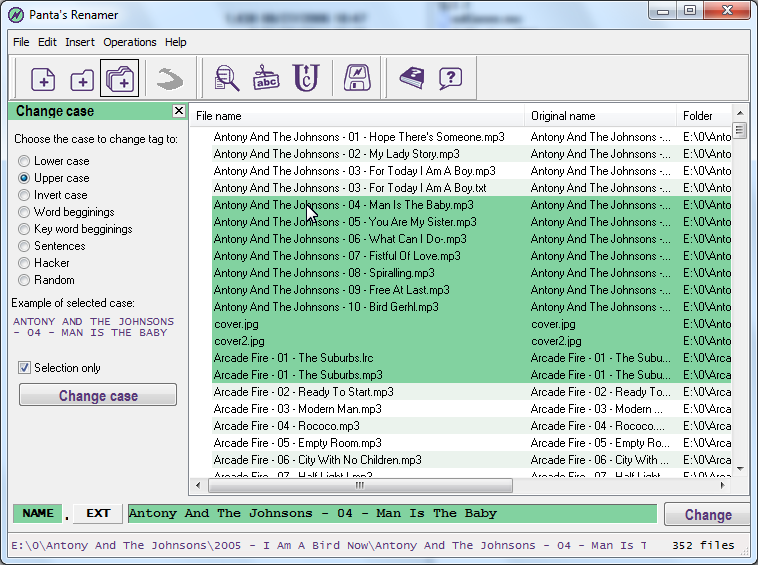This screenshot has width=758, height=565.
Task: Click the floppy disk rename icon
Action: [357, 78]
